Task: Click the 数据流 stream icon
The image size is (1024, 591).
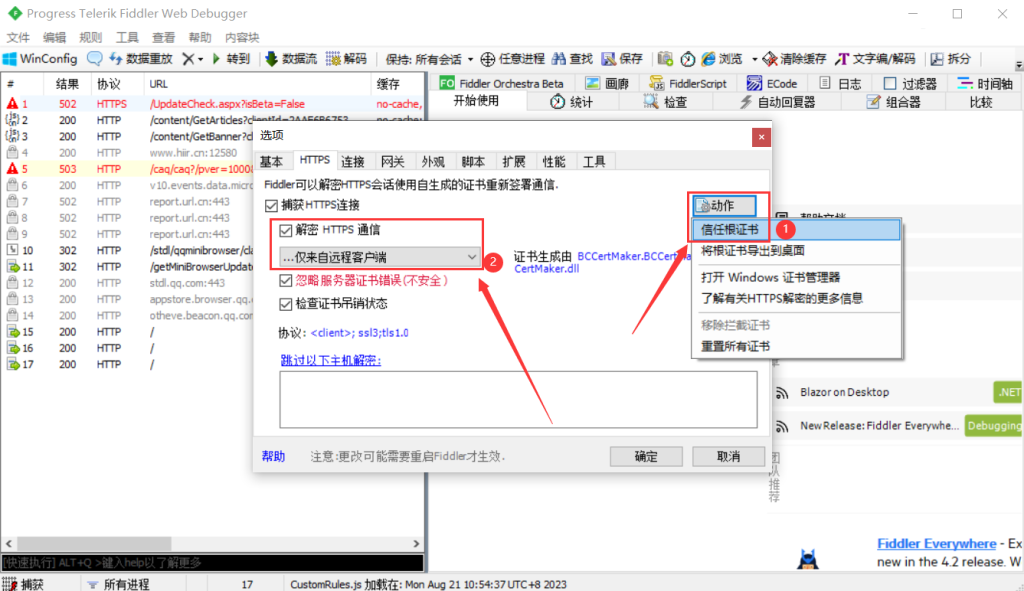Action: (x=271, y=59)
